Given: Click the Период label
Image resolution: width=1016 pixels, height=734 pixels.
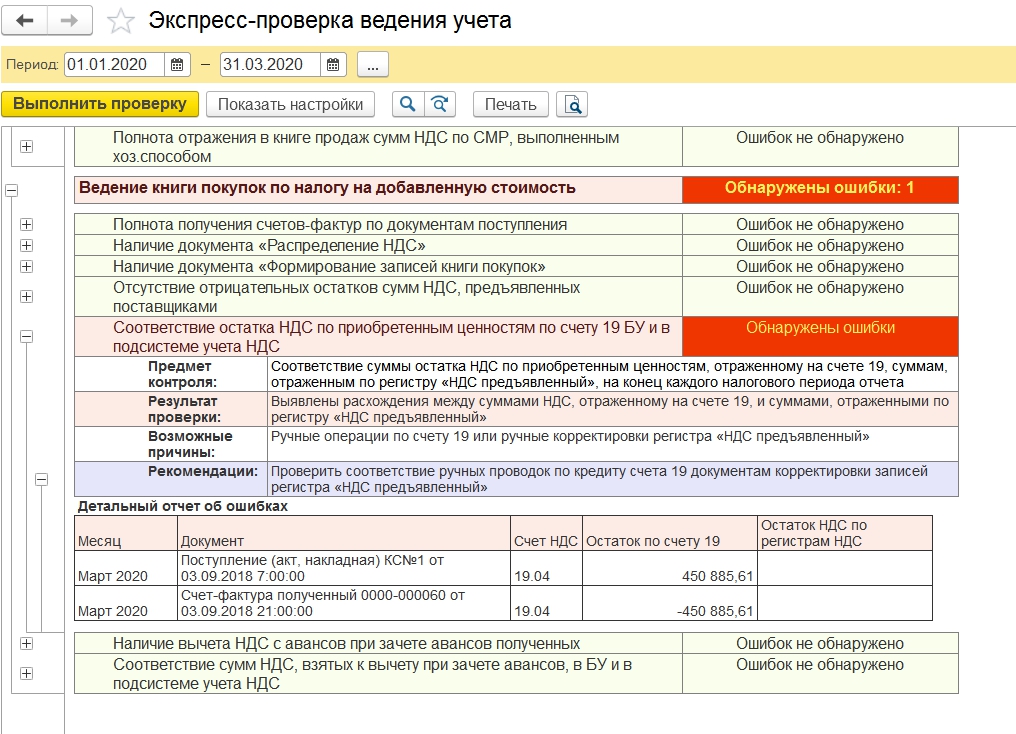Looking at the screenshot, I should point(32,65).
